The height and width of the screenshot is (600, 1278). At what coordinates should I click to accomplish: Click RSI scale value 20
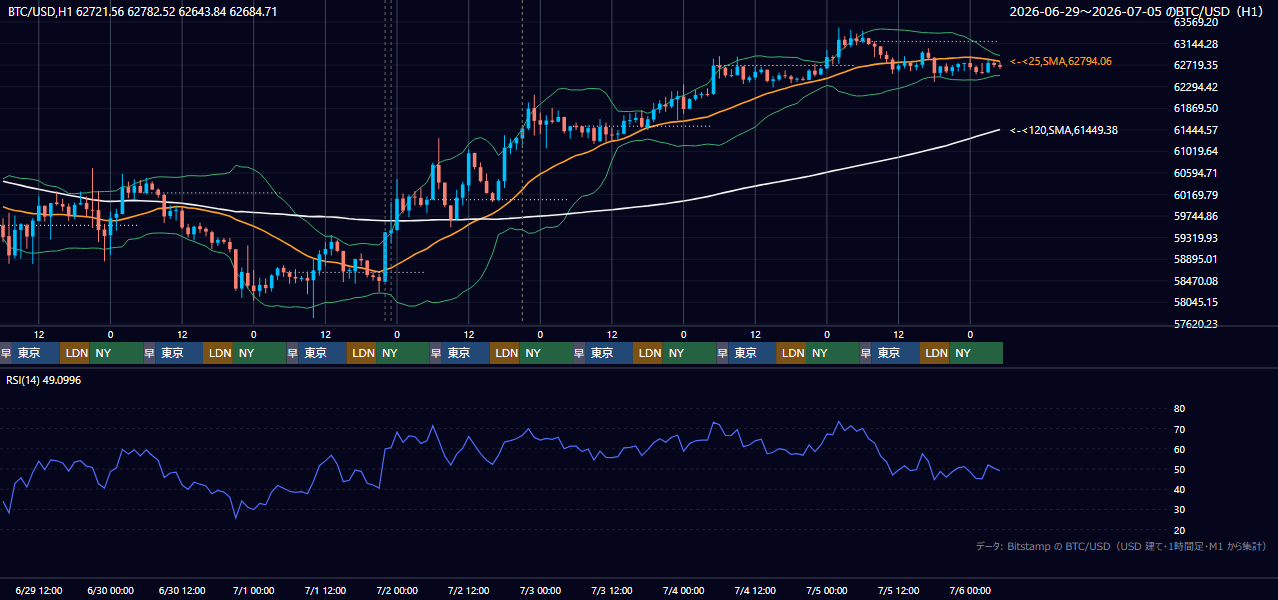click(1180, 530)
